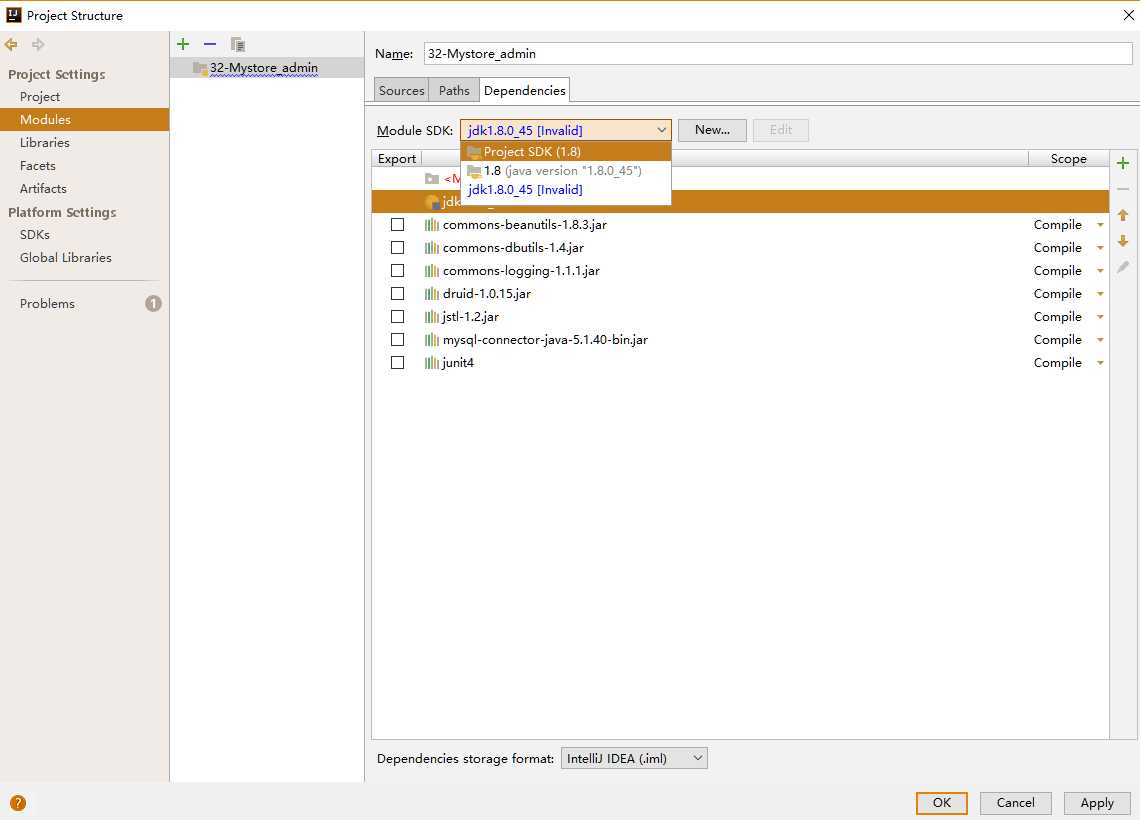Viewport: 1140px width, 820px height.
Task: Open help with the question mark icon
Action: [x=18, y=803]
